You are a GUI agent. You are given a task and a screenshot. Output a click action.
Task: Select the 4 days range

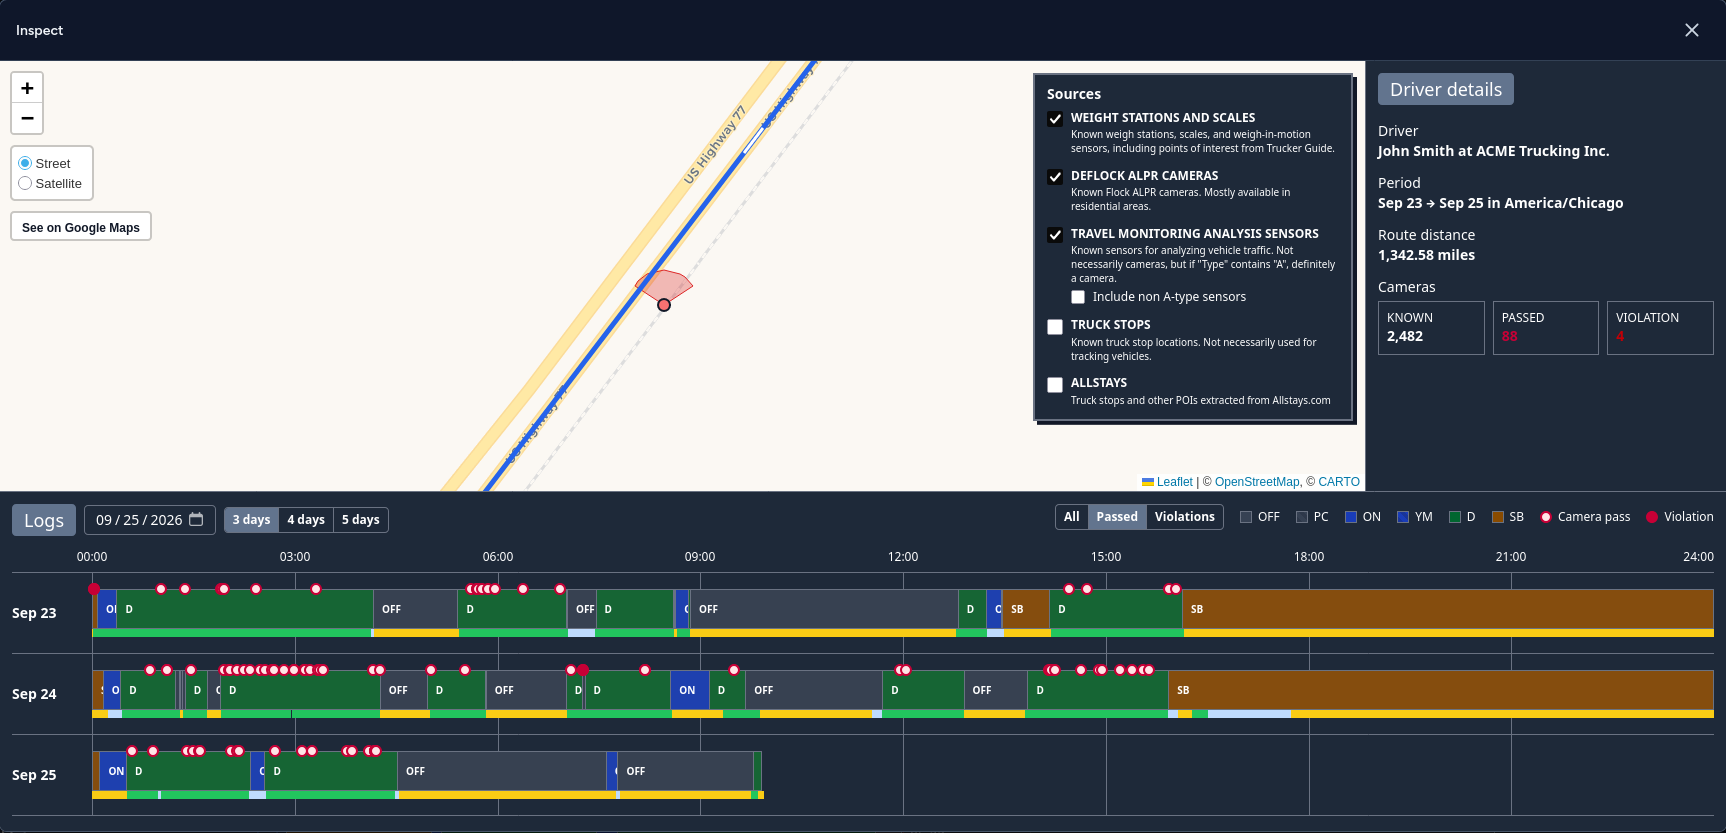click(x=306, y=520)
